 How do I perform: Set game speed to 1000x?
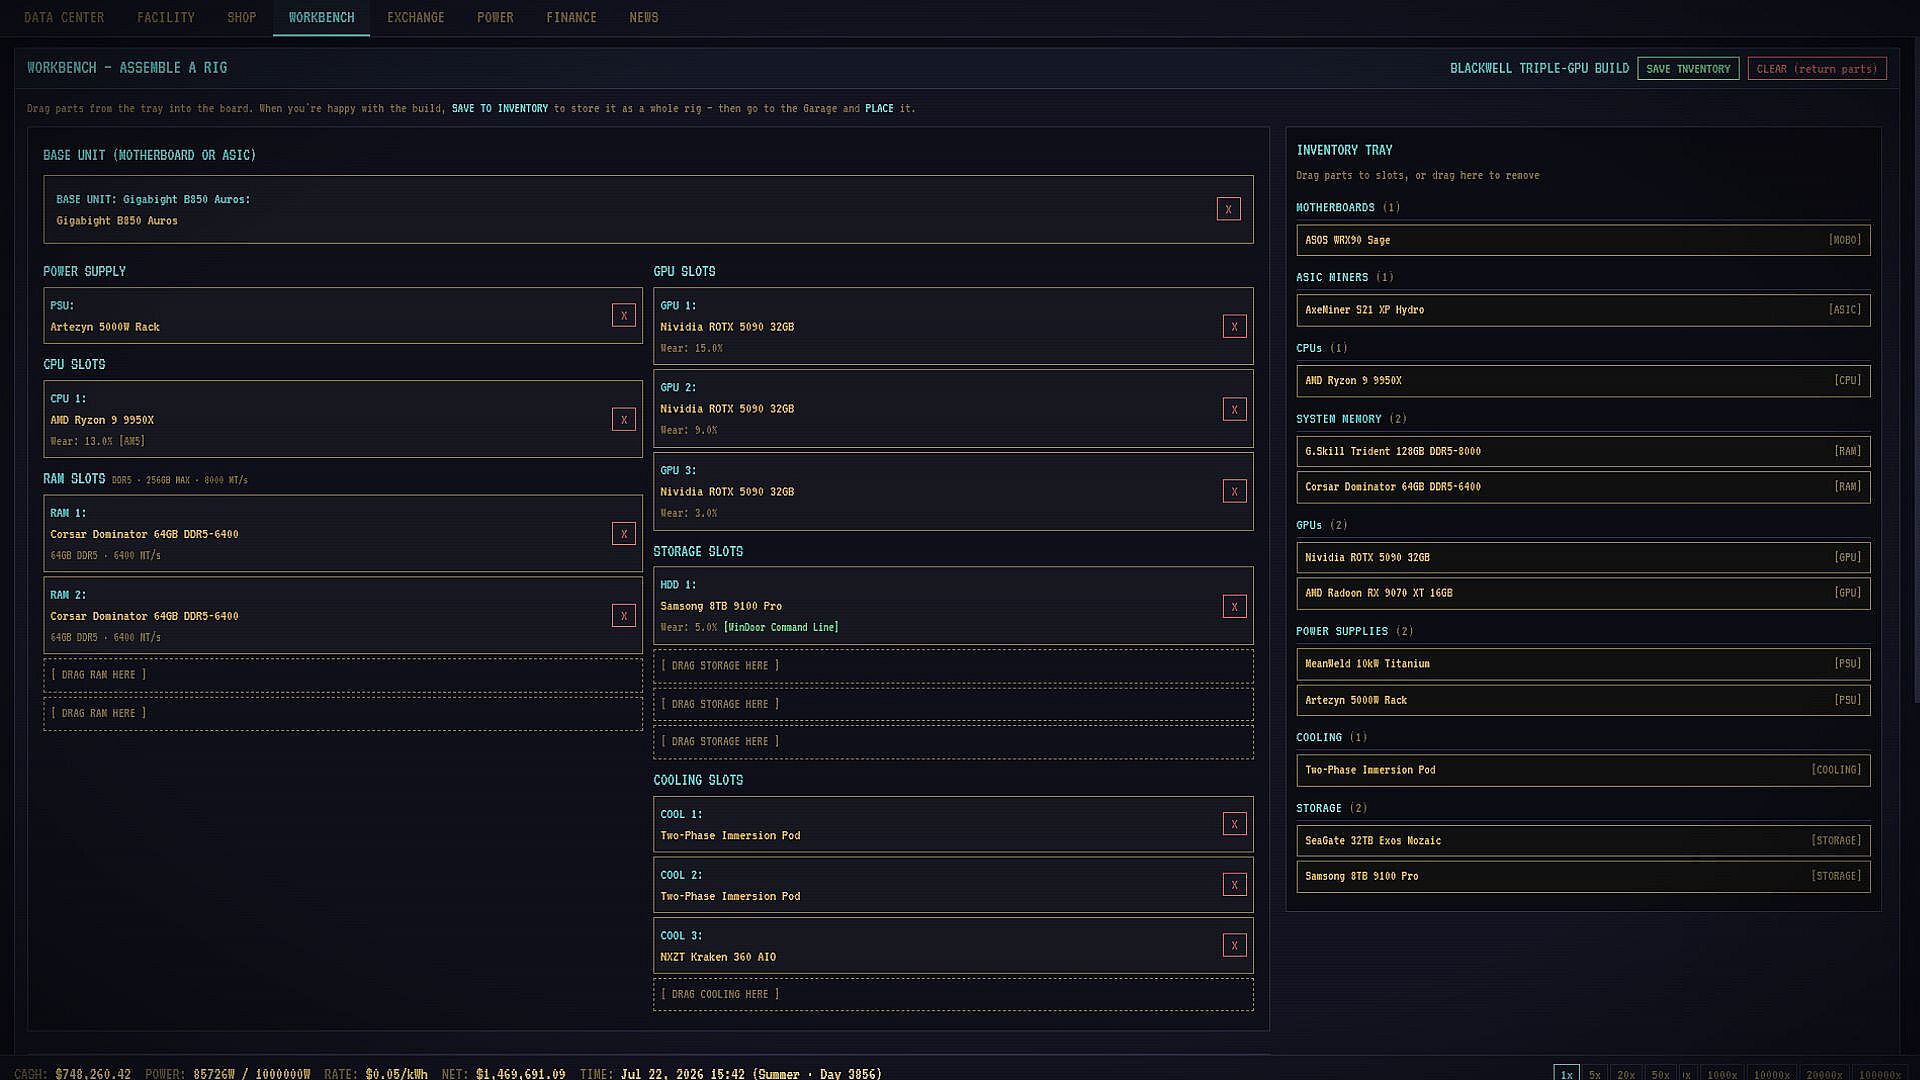point(1722,1074)
